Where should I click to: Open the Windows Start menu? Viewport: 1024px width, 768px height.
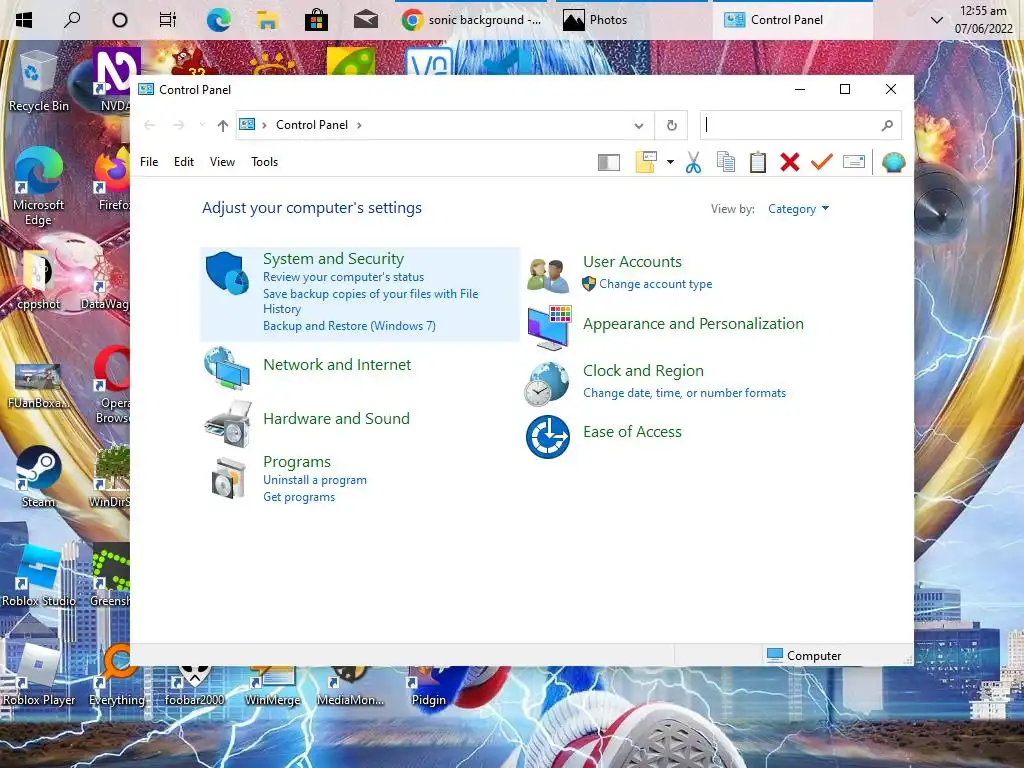(24, 20)
